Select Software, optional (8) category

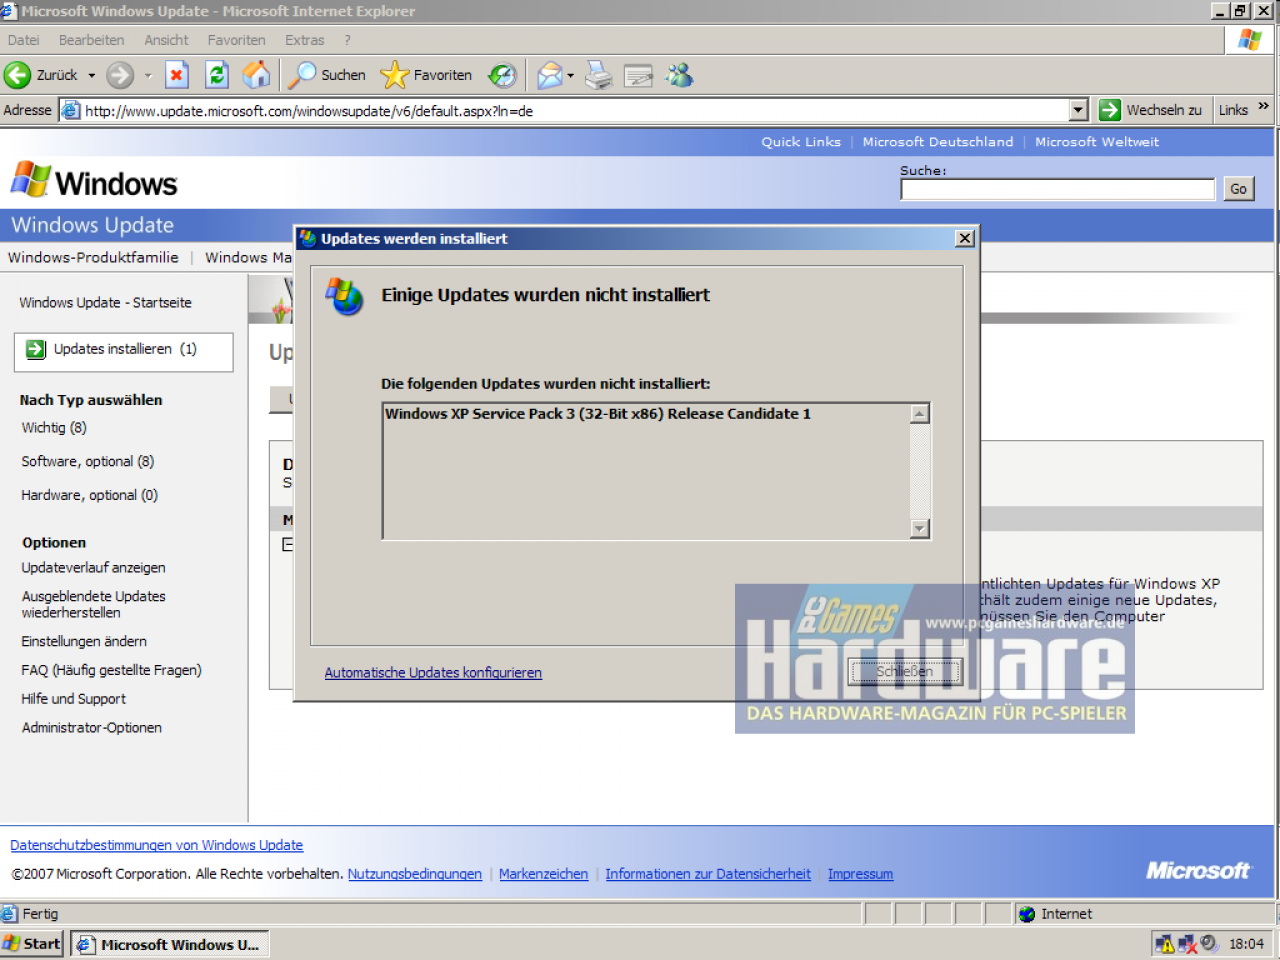pos(88,461)
